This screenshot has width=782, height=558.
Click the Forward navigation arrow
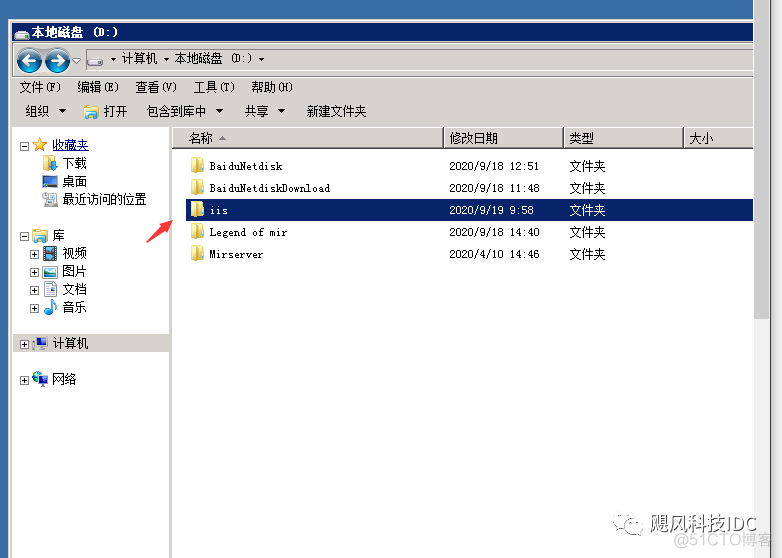pos(57,61)
